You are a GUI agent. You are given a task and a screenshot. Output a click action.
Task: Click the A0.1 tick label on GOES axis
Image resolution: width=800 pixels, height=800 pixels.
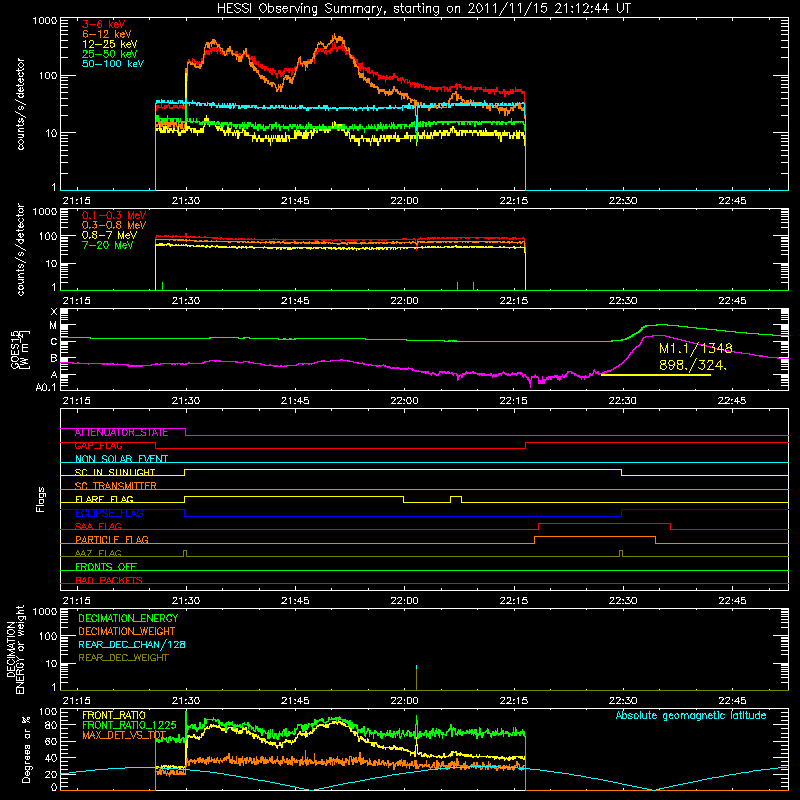46,388
